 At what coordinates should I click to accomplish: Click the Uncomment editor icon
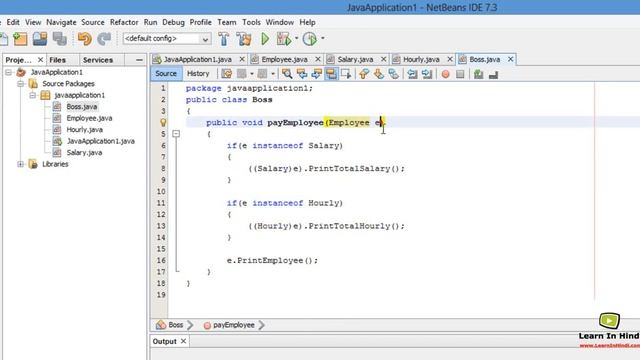point(493,74)
